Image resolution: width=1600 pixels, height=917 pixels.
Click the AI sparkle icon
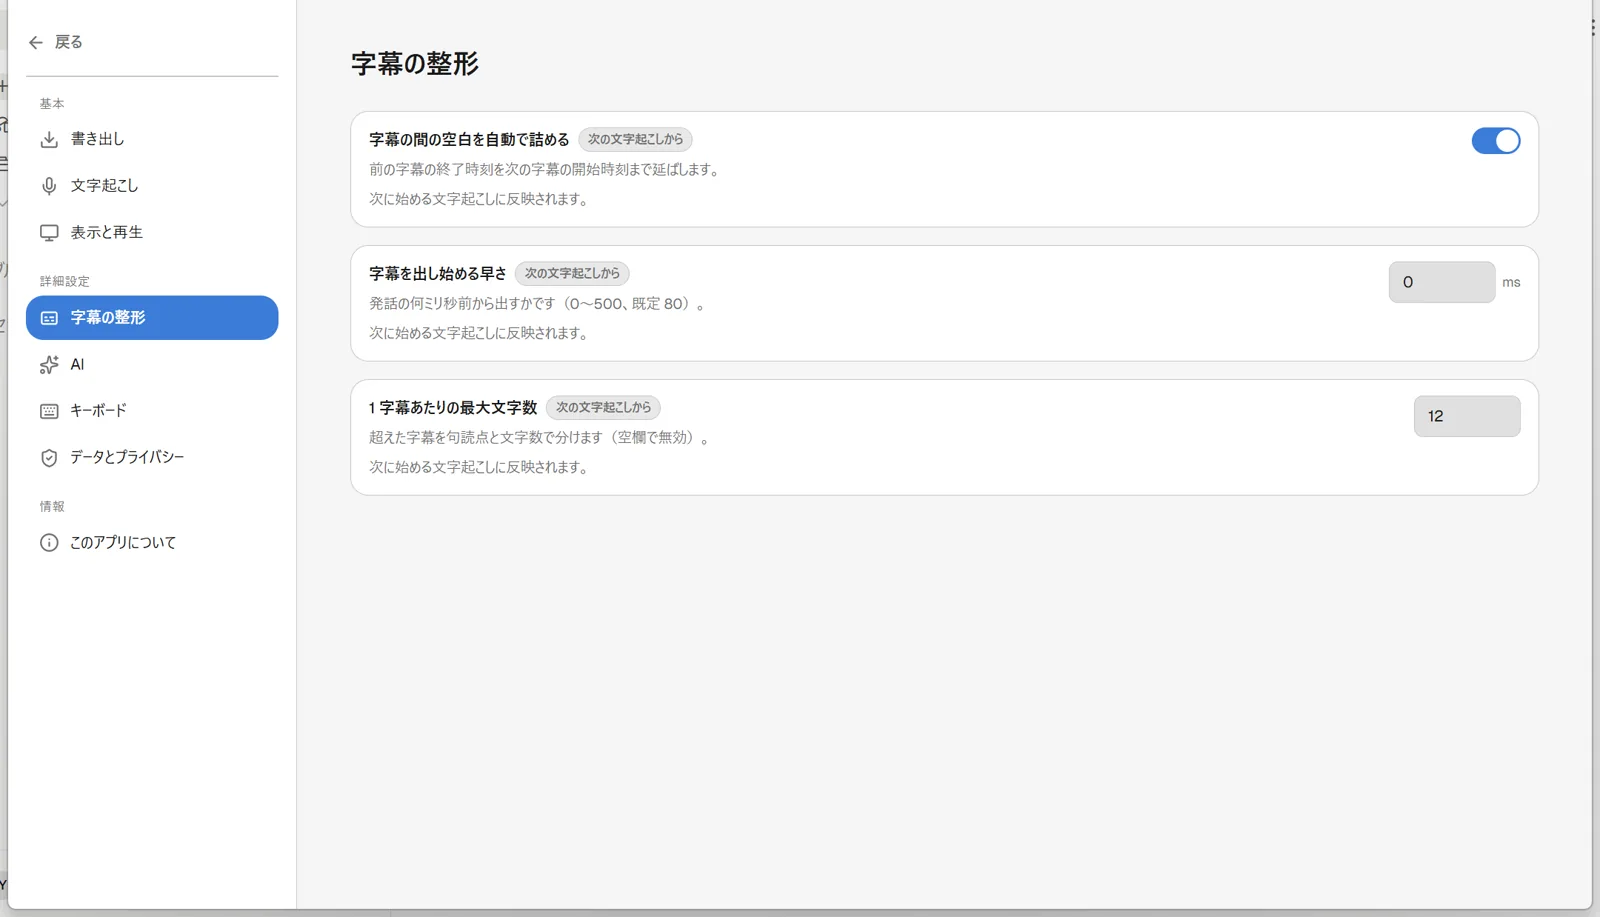pos(49,365)
